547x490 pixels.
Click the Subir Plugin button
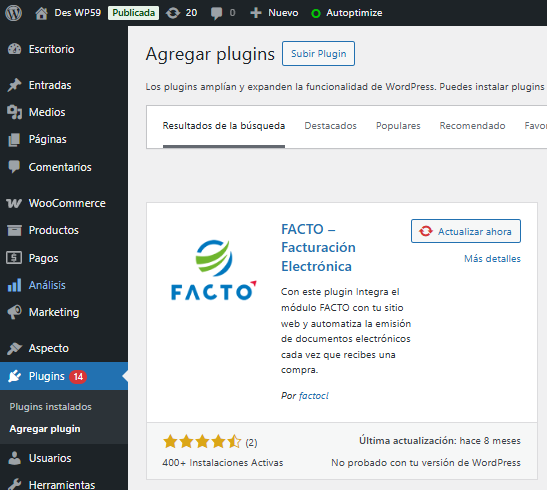(319, 54)
